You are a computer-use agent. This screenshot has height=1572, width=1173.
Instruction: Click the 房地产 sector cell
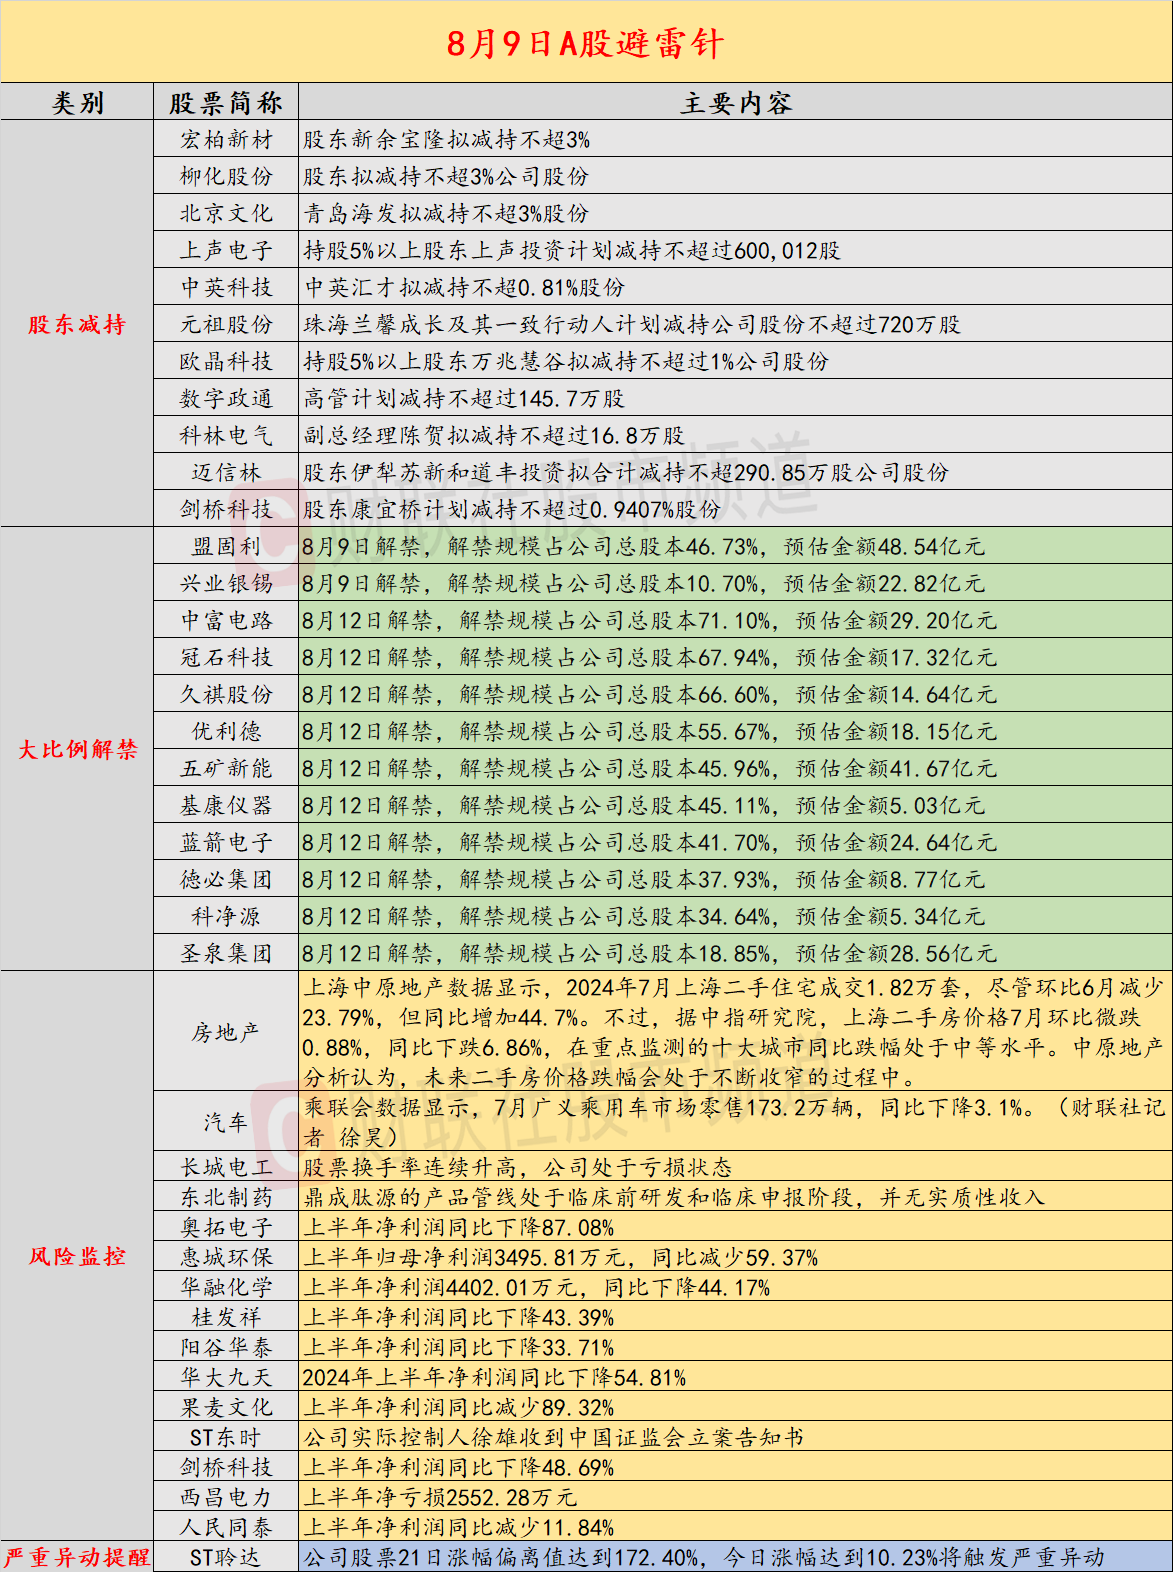click(x=226, y=1032)
